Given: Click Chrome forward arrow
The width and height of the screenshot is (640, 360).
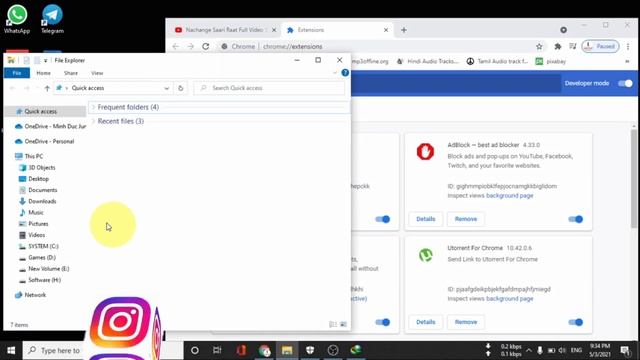Looking at the screenshot, I should coord(191,47).
